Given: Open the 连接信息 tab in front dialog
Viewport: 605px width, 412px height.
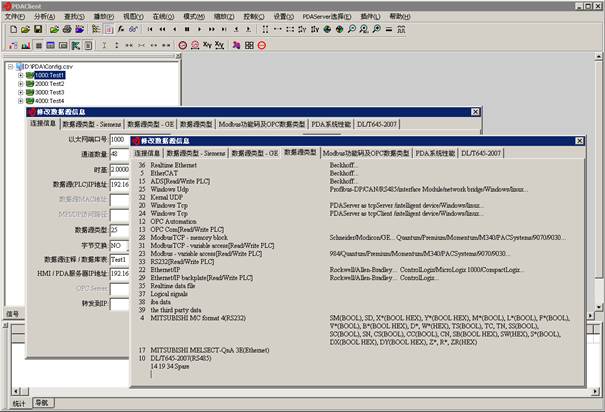Looking at the screenshot, I should pos(147,153).
